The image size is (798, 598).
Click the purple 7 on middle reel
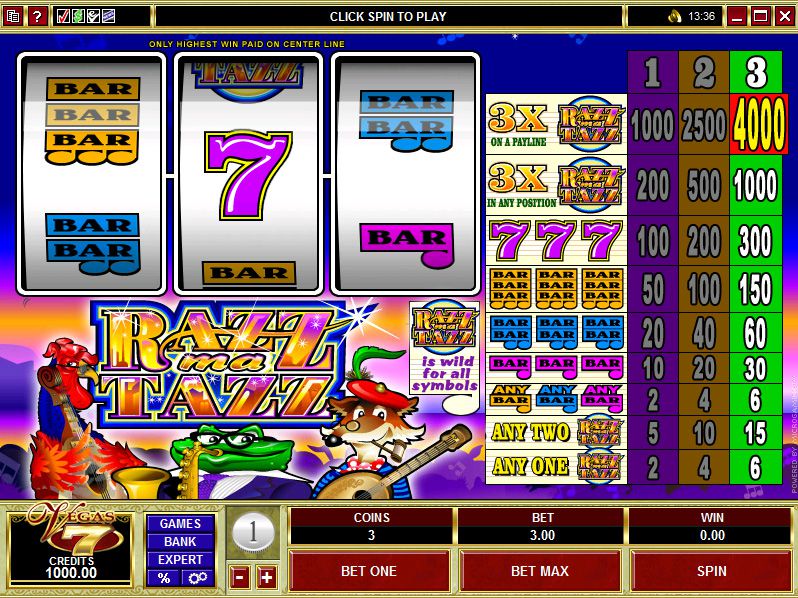(248, 175)
